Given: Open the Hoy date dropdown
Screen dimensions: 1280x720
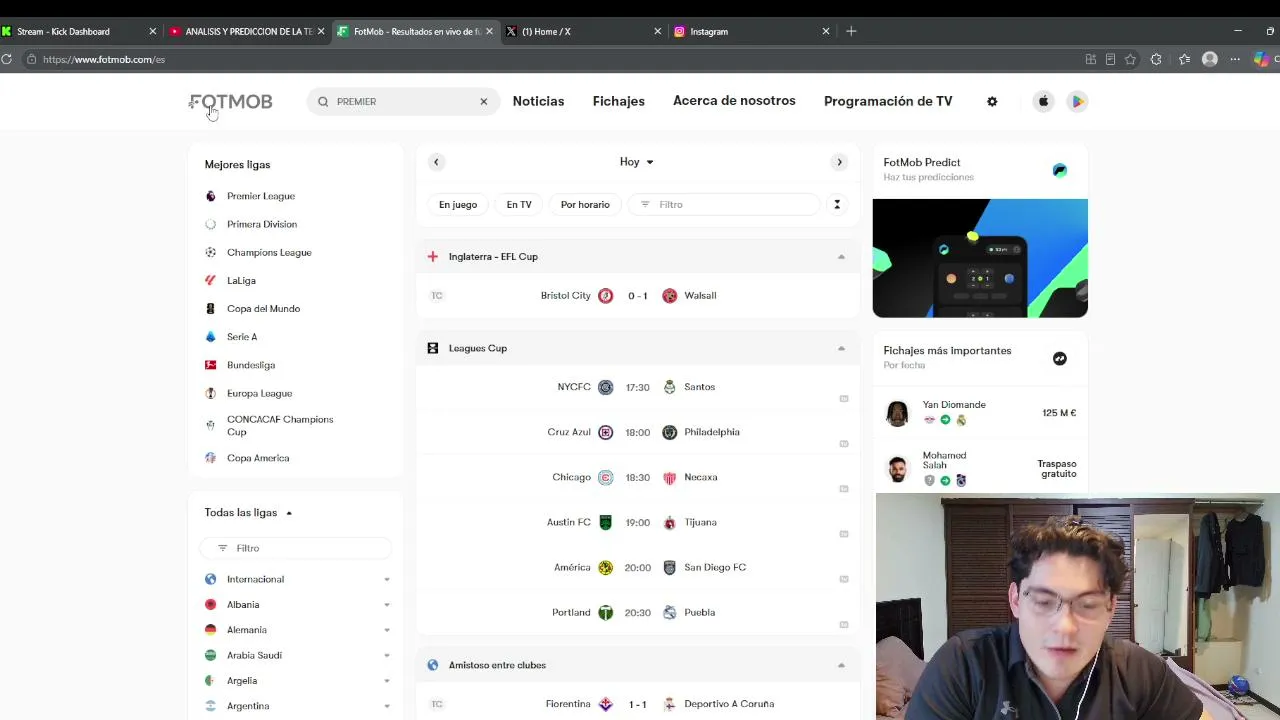Looking at the screenshot, I should click(x=637, y=162).
